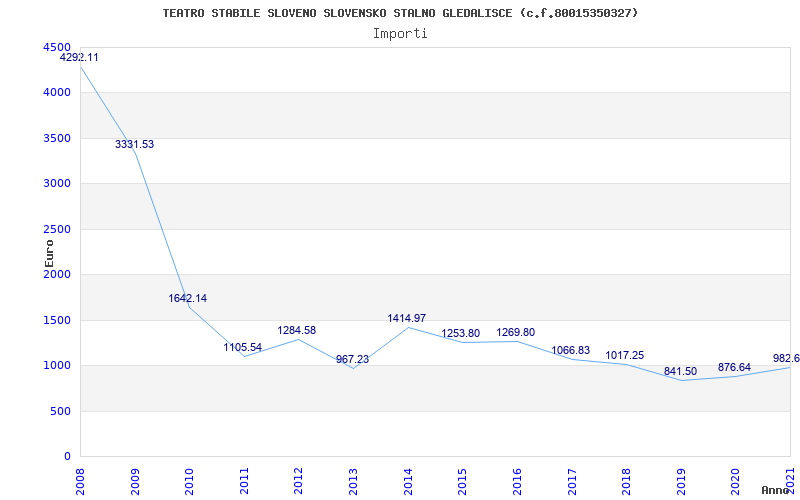The image size is (800, 500).
Task: Select the data label 841.50
Action: (x=680, y=371)
